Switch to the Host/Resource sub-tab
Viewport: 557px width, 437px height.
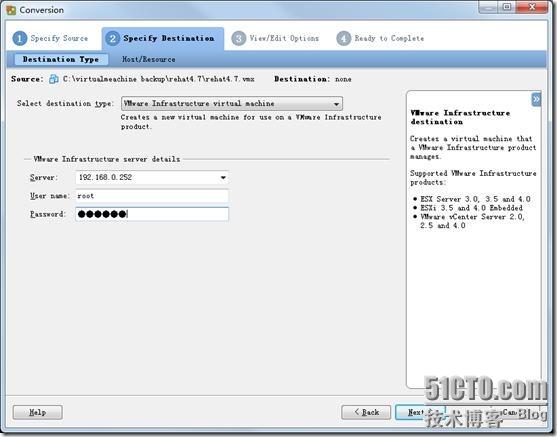click(148, 59)
